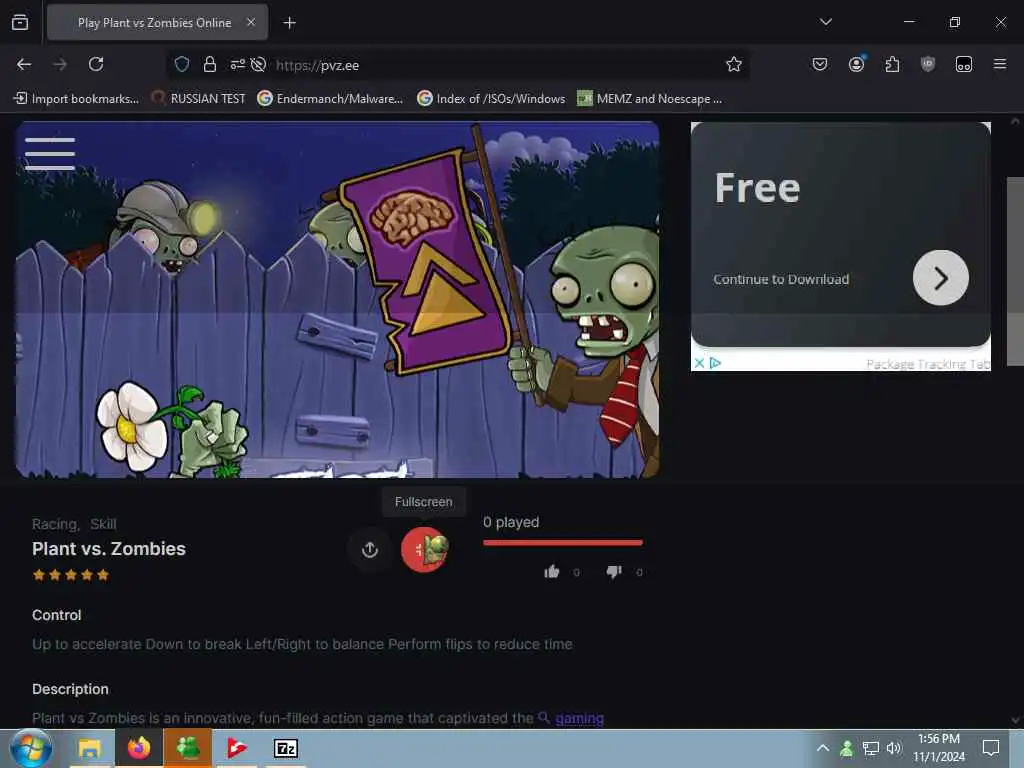This screenshot has height=768, width=1024.
Task: Click the red Fullscreen game button
Action: point(424,550)
